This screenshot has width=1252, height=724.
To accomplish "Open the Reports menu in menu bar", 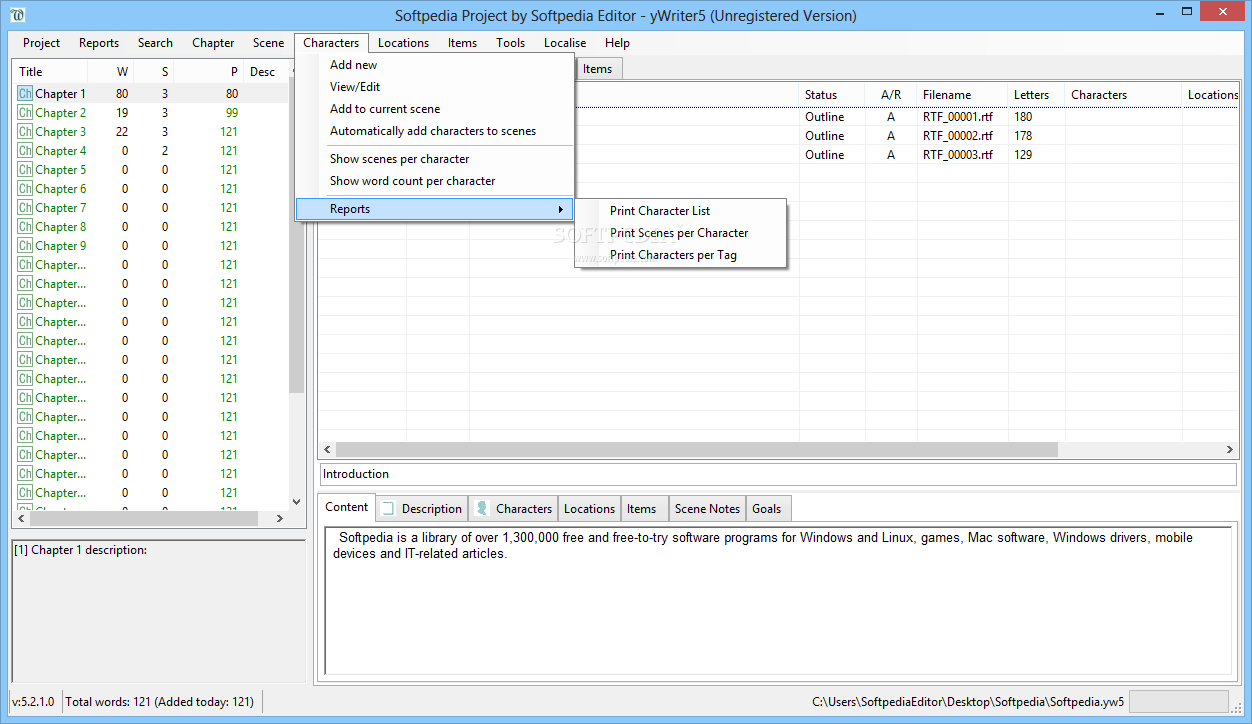I will point(99,43).
